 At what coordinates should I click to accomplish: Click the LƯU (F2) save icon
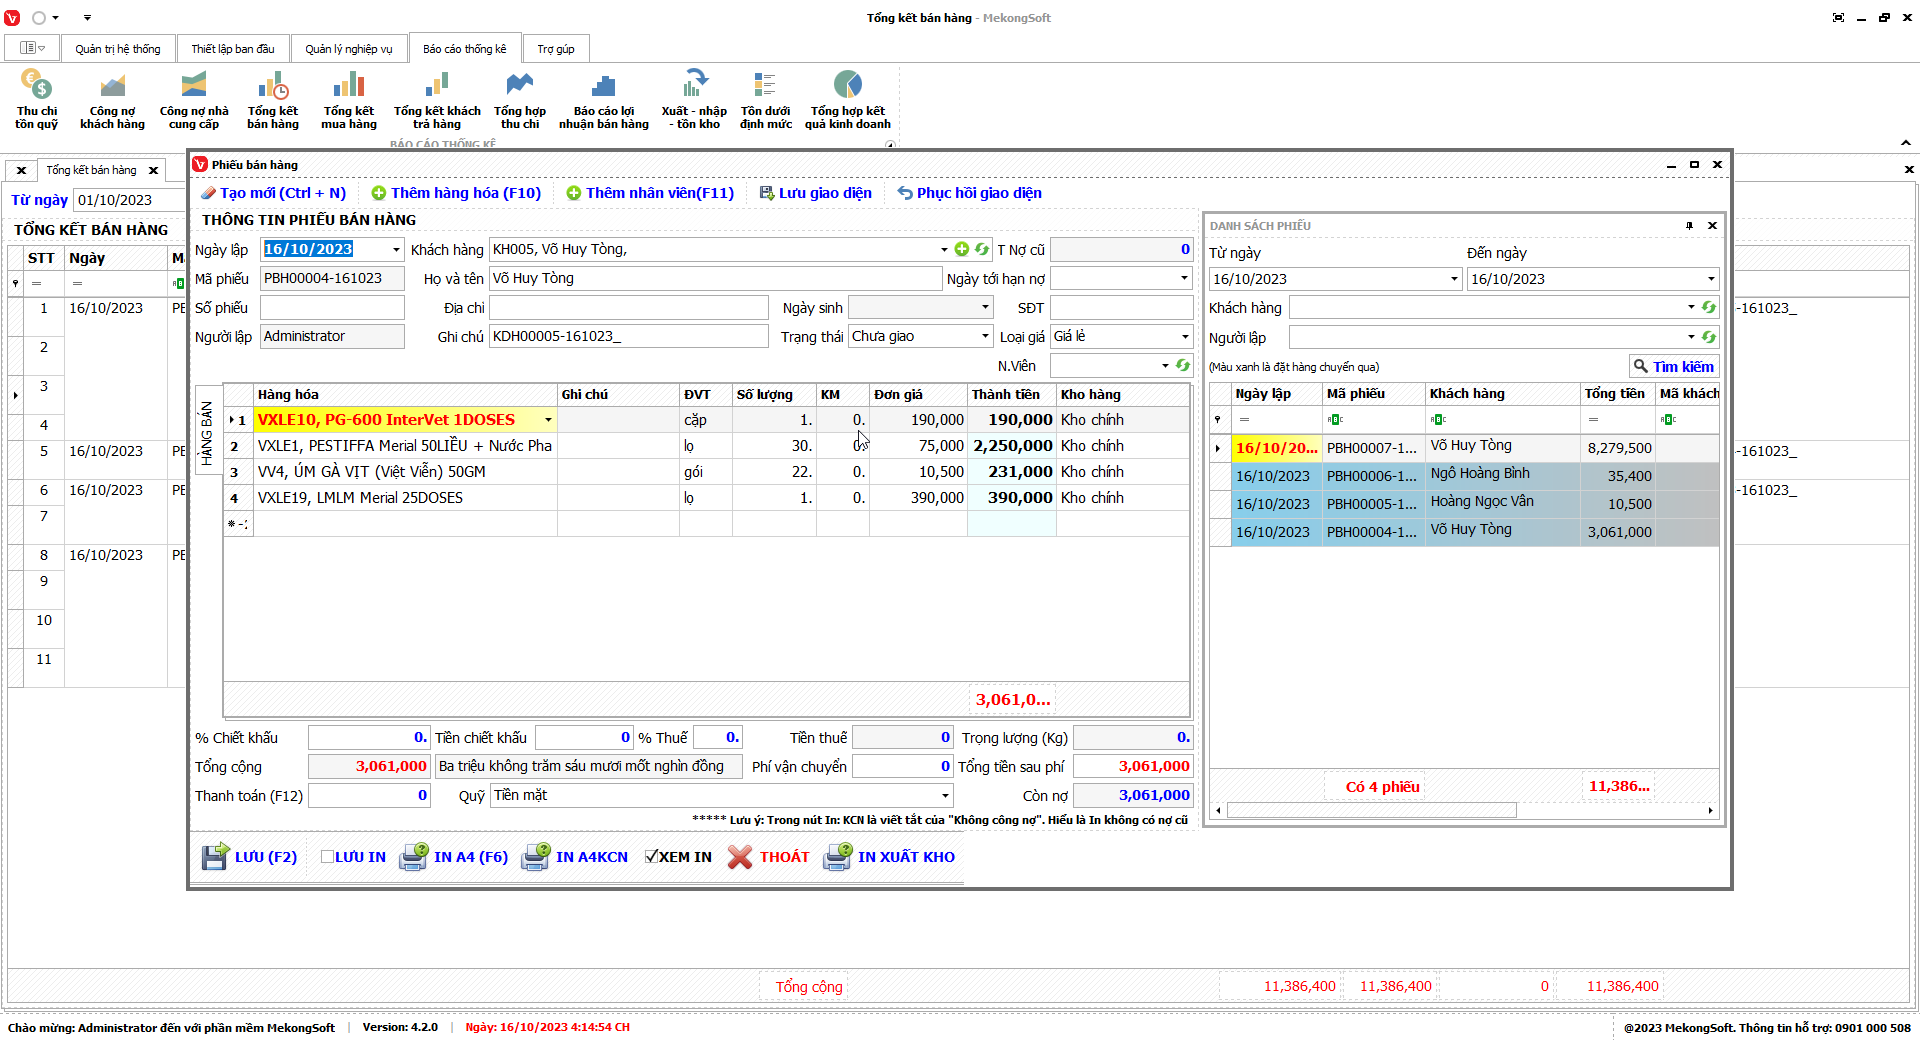(215, 857)
